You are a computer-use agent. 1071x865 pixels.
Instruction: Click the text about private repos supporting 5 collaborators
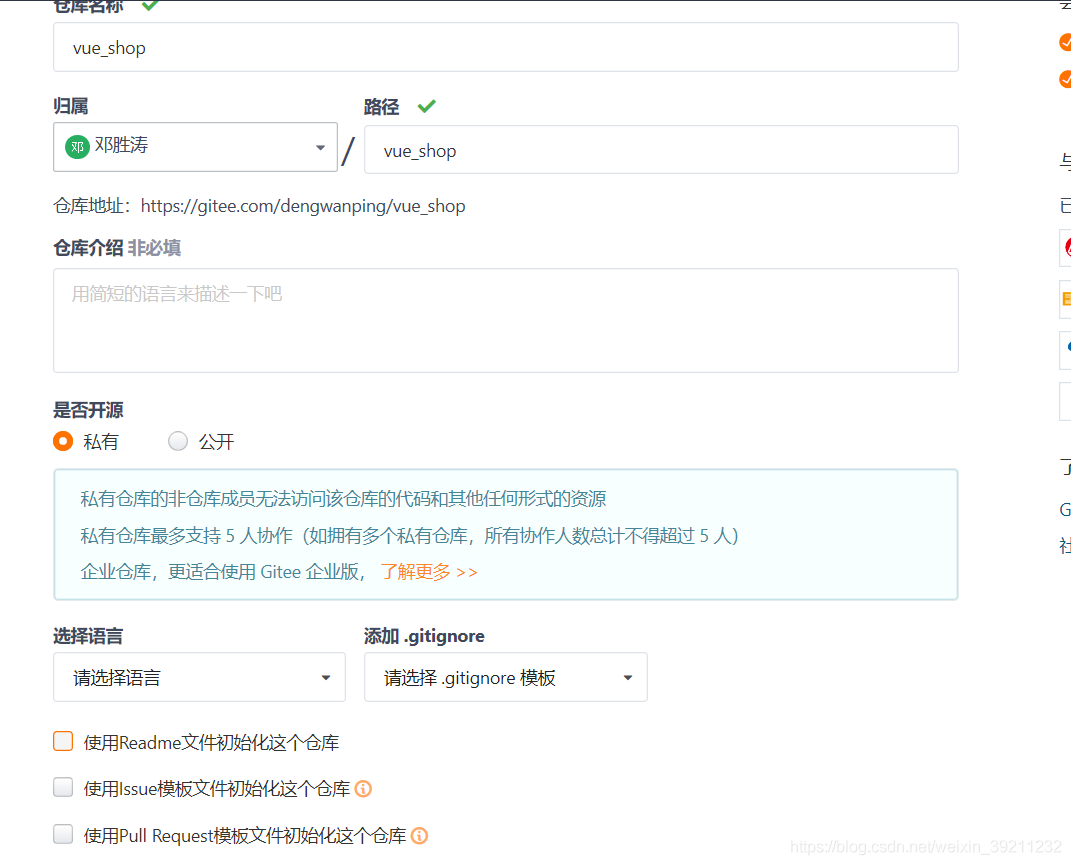click(409, 536)
